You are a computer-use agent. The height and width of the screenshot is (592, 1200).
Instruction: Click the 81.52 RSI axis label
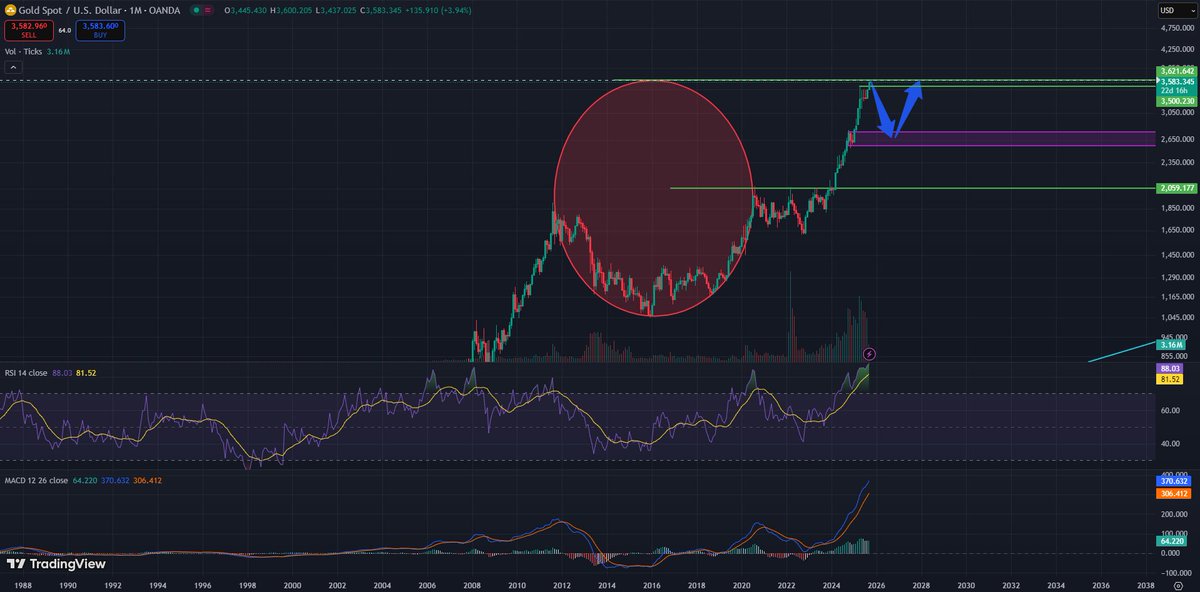click(1169, 380)
